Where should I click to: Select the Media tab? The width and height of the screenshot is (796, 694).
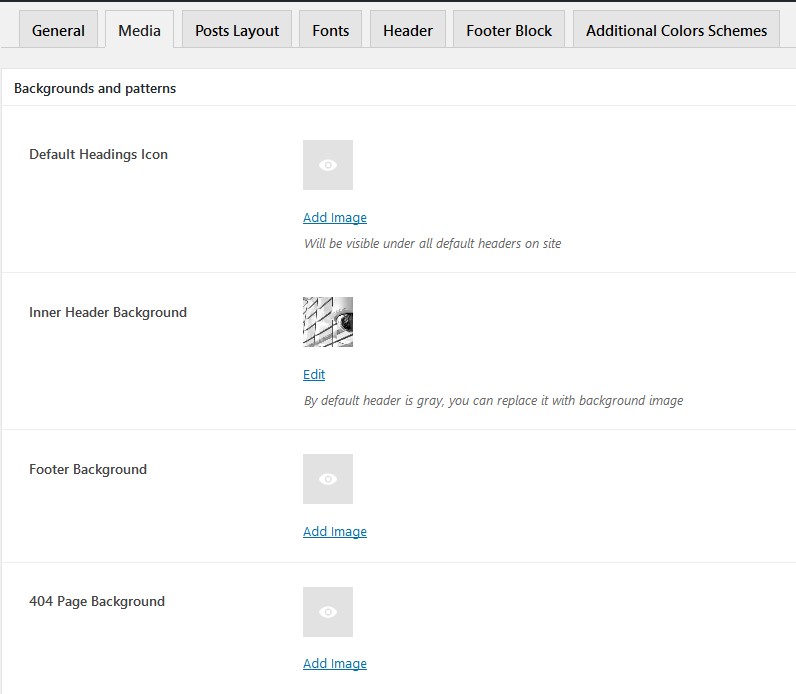click(140, 30)
